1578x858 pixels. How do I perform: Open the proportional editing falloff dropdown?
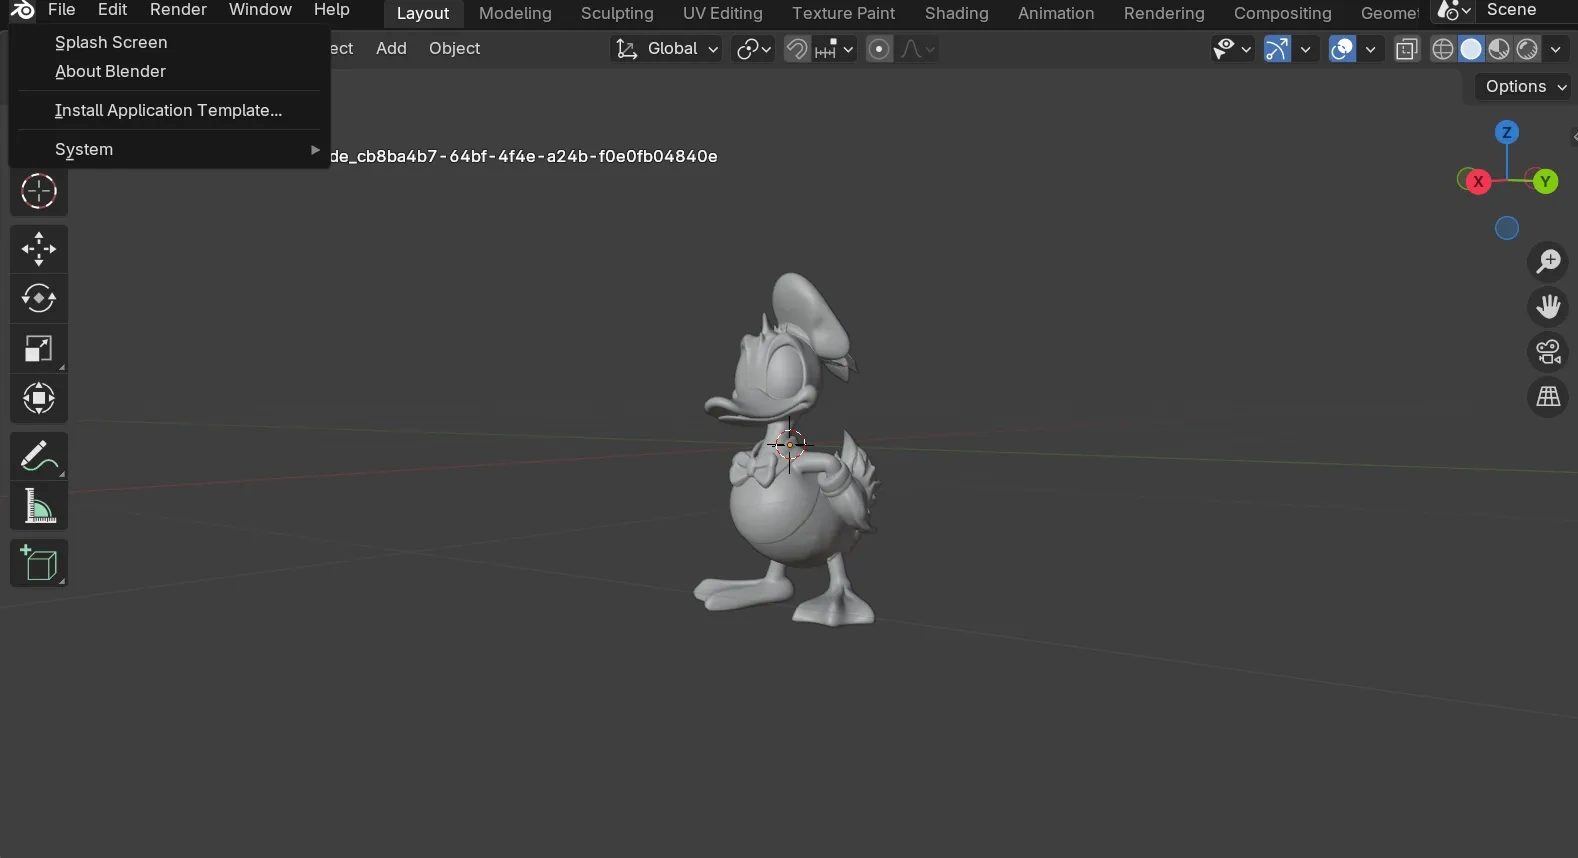click(x=917, y=49)
